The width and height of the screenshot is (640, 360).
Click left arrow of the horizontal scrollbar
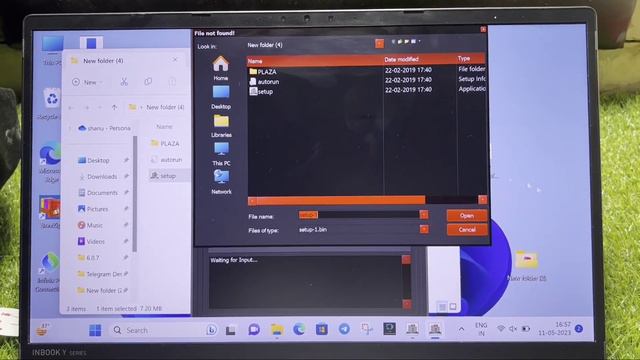click(x=252, y=200)
